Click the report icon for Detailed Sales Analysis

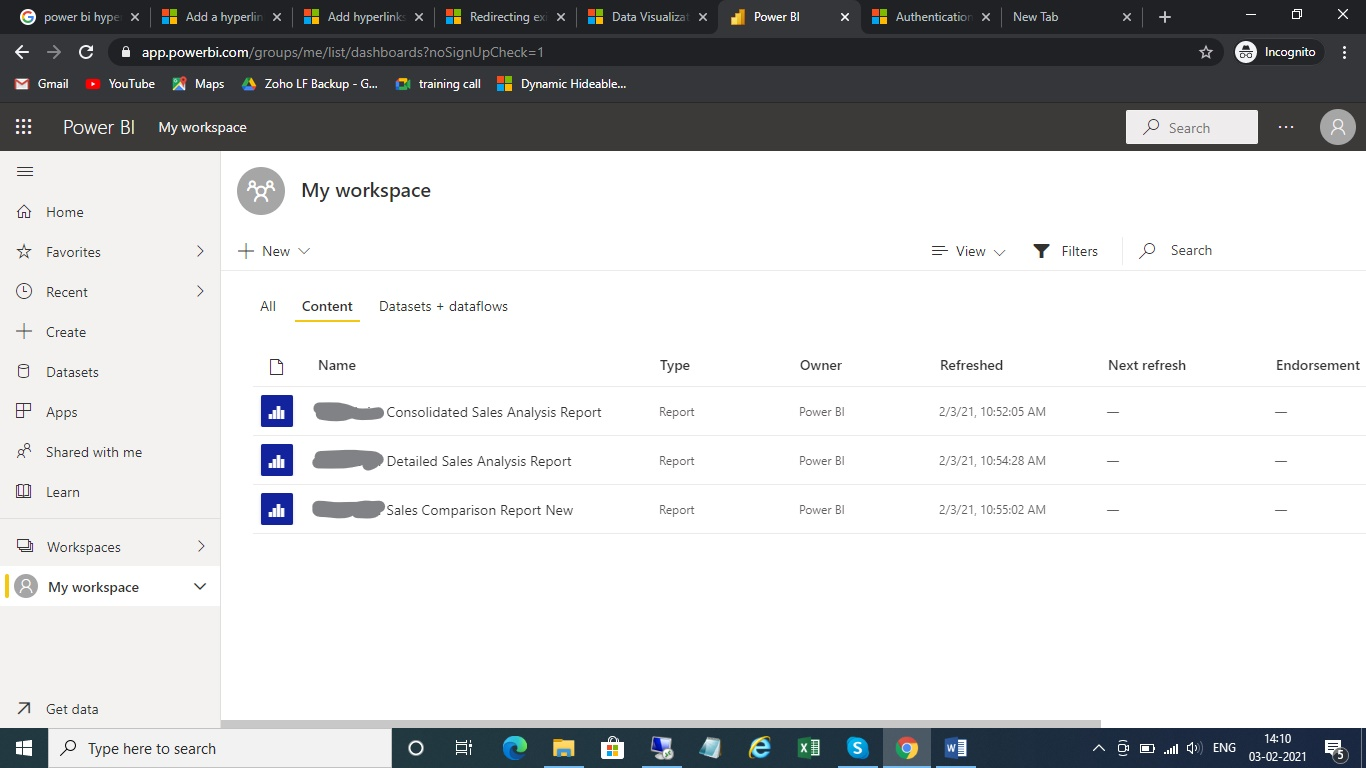277,461
